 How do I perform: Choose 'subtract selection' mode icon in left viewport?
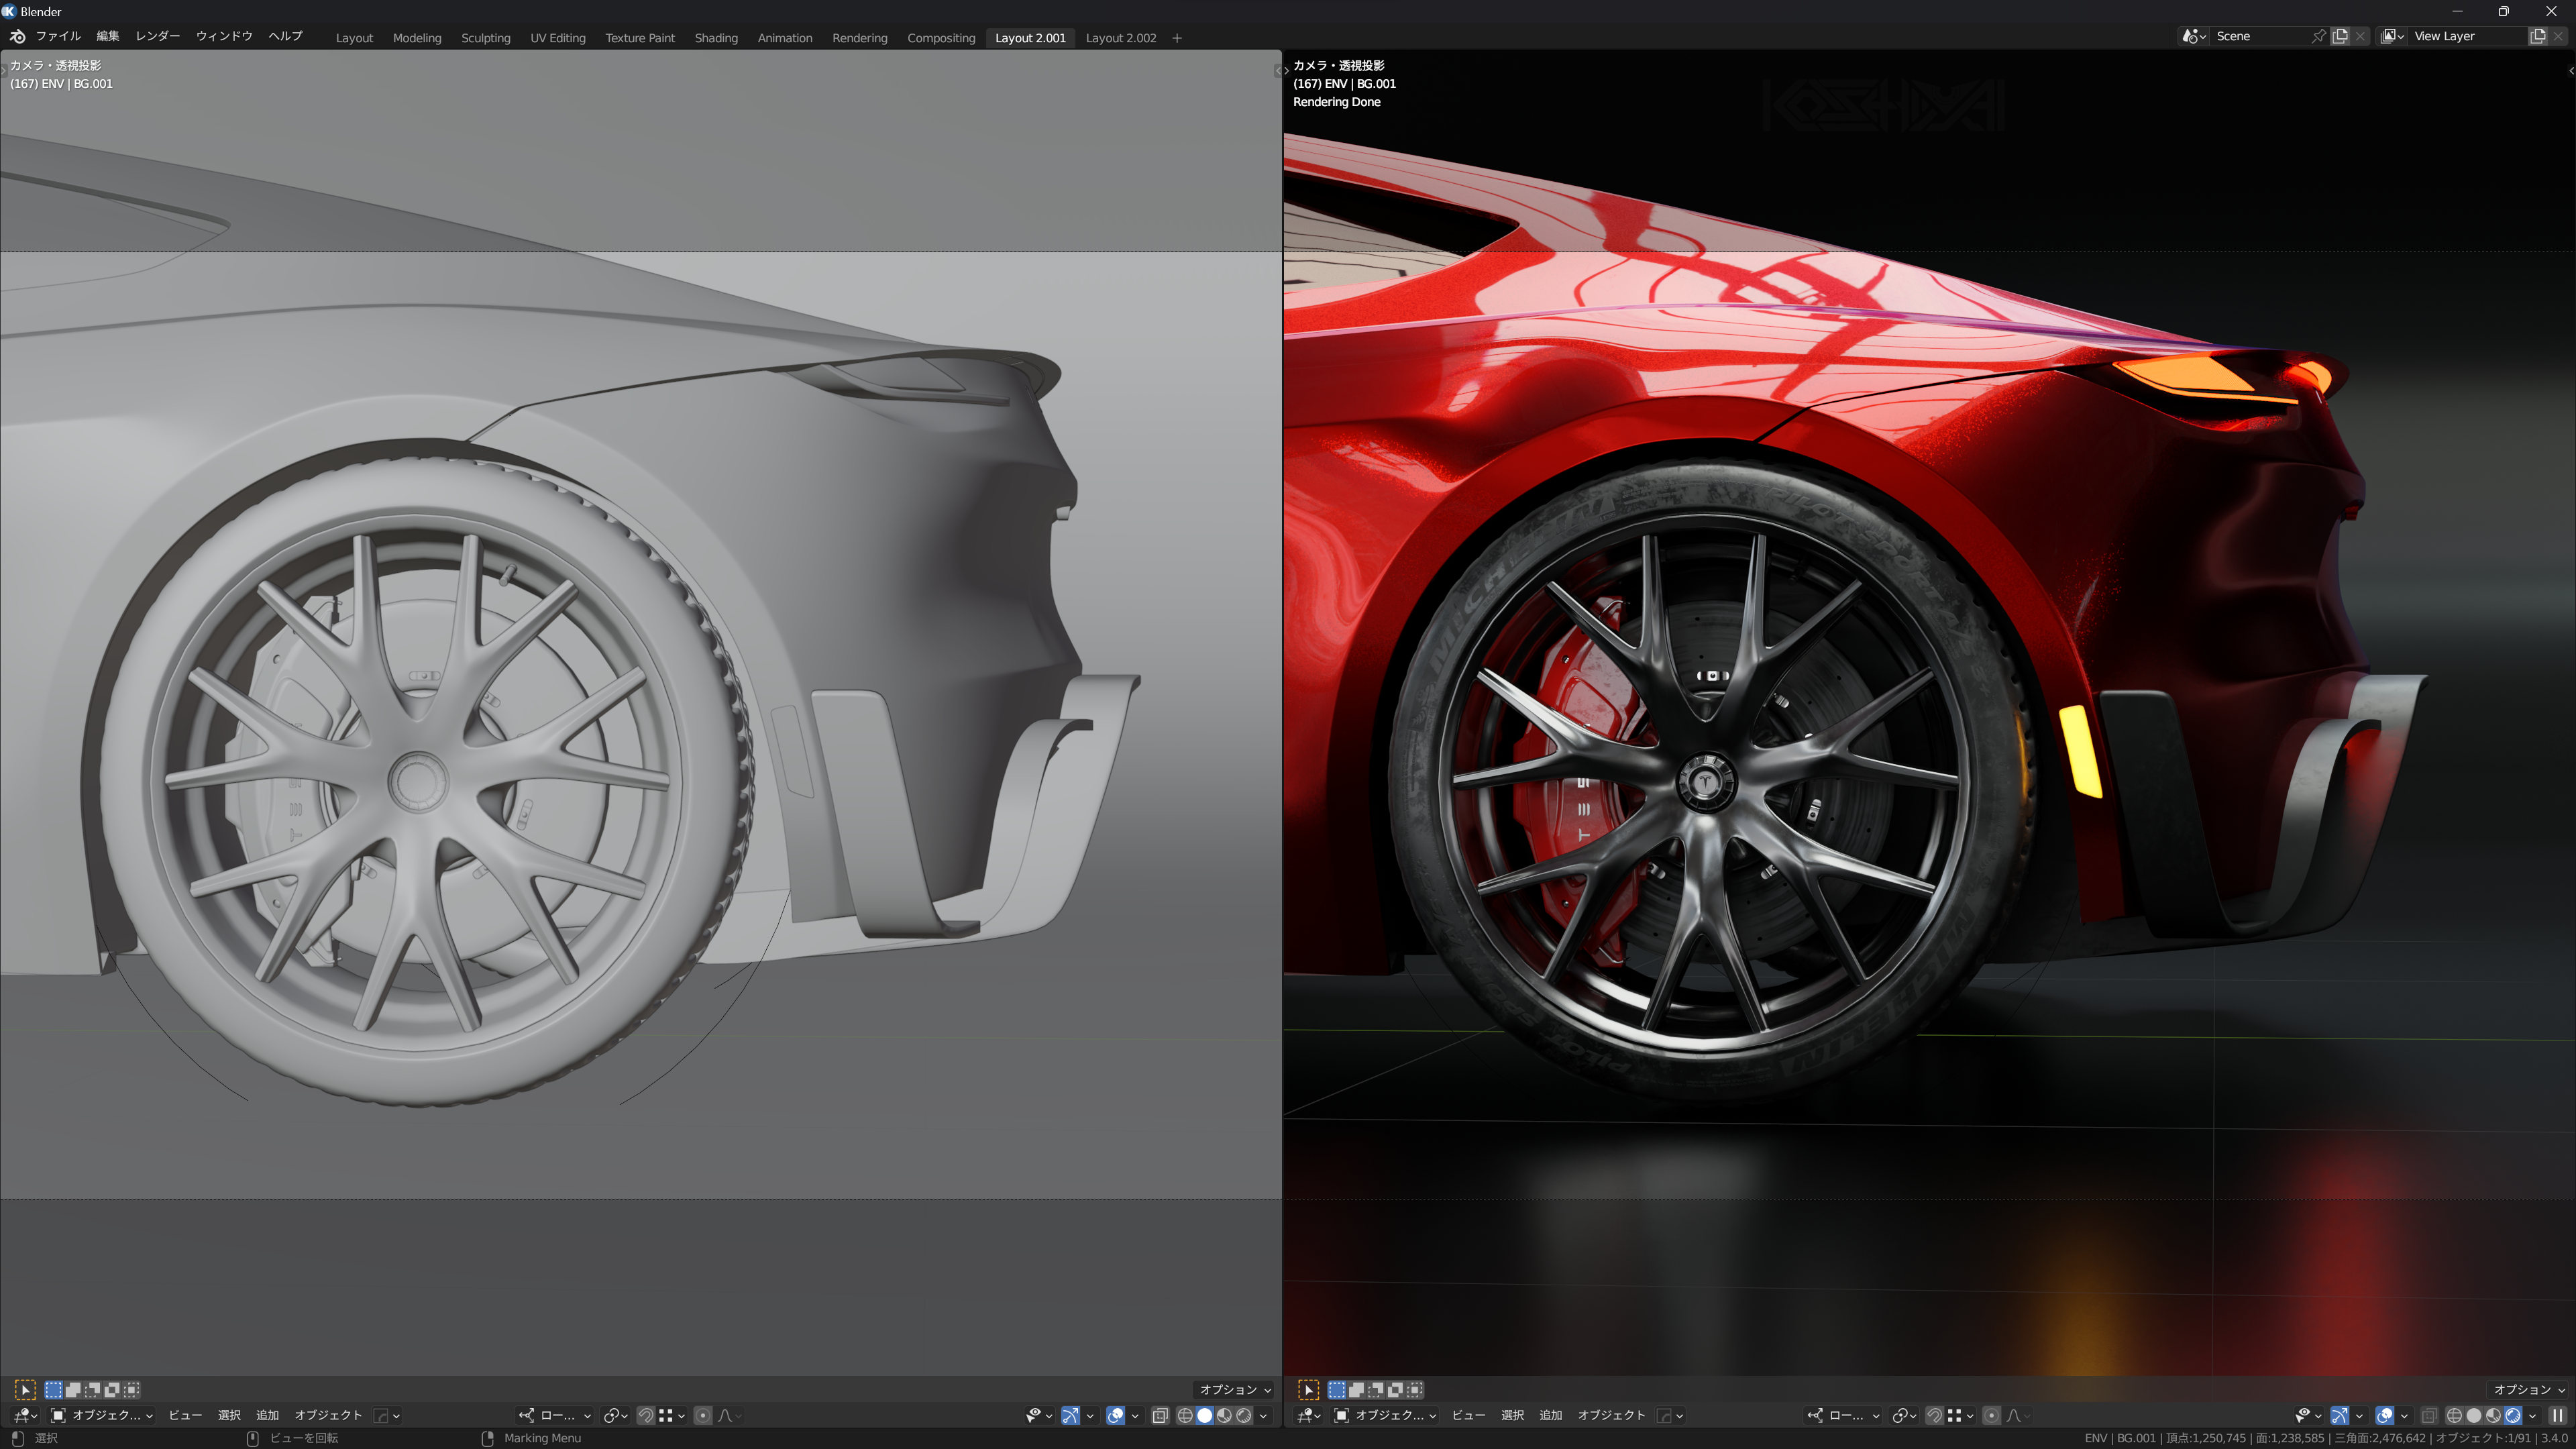tap(92, 1389)
